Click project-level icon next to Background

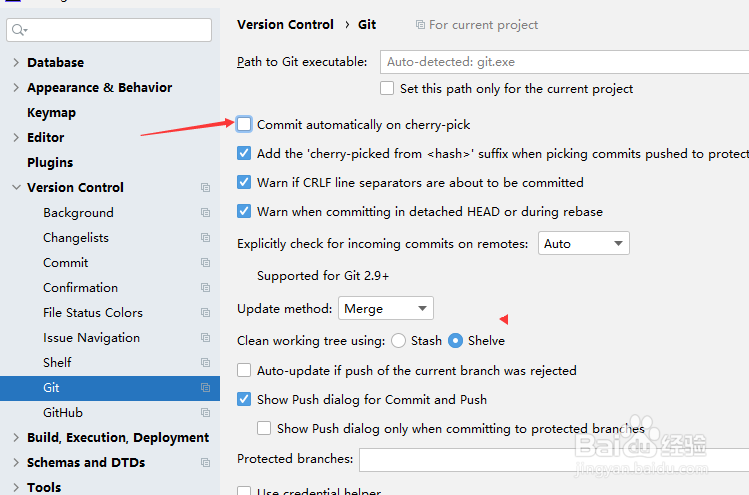pyautogui.click(x=205, y=213)
